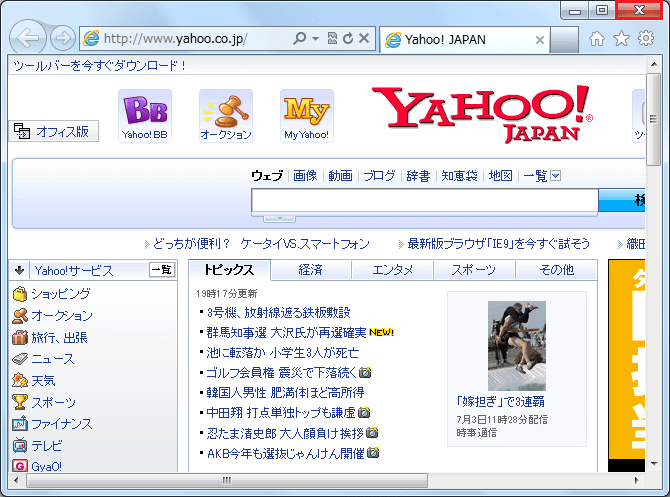Select the 画像 search category
670x497 pixels.
305,176
